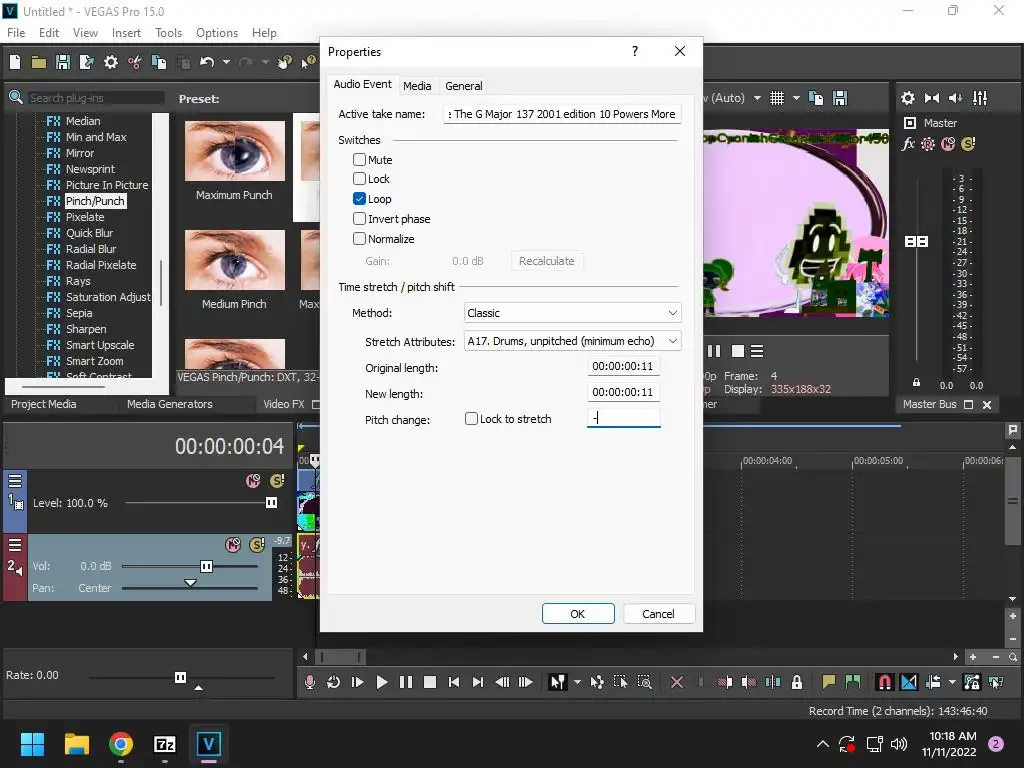Select the Zoom Edit tool magnifier
Viewport: 1024px width, 768px height.
(x=645, y=682)
